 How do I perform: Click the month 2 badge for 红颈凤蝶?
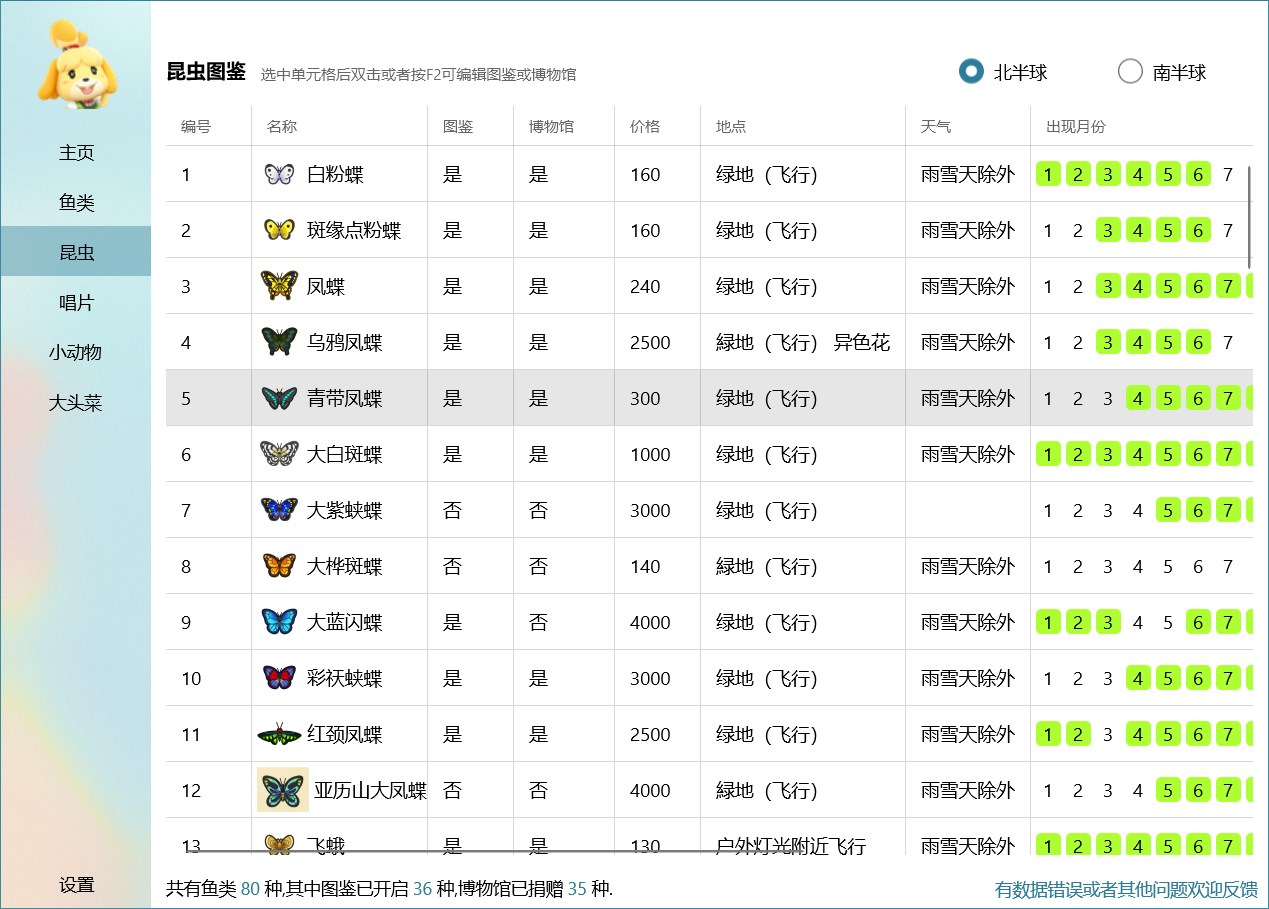pos(1078,734)
